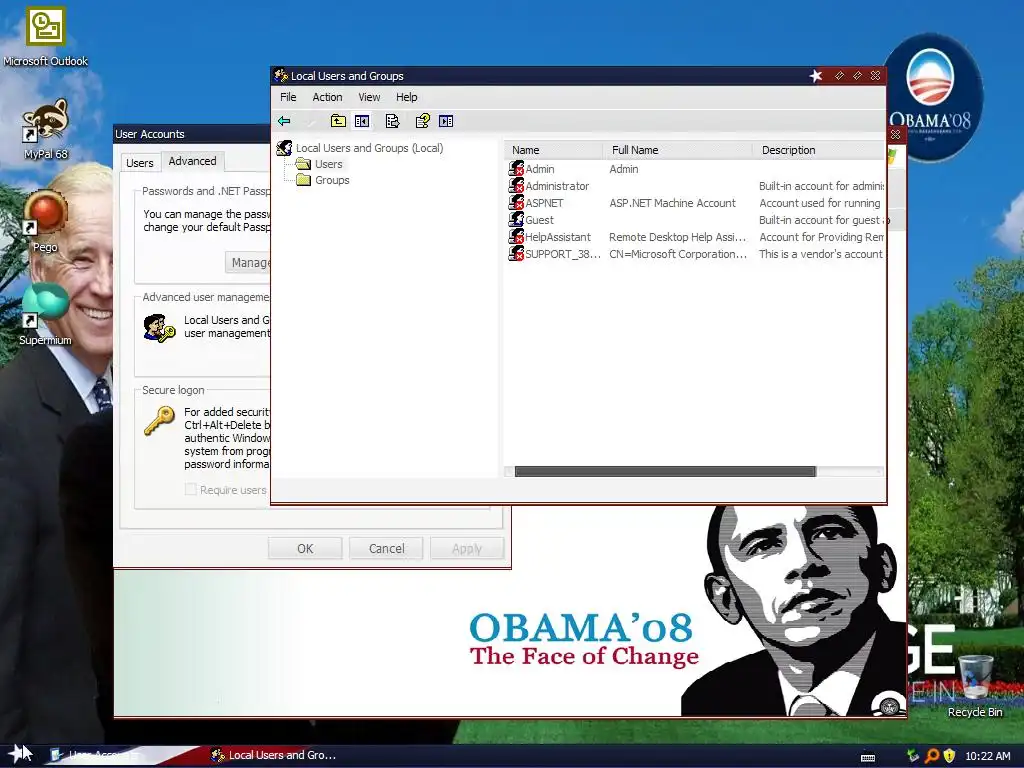Viewport: 1024px width, 768px height.
Task: Click the 'Remote Desktop Help Assi...' full name cell
Action: coord(677,237)
